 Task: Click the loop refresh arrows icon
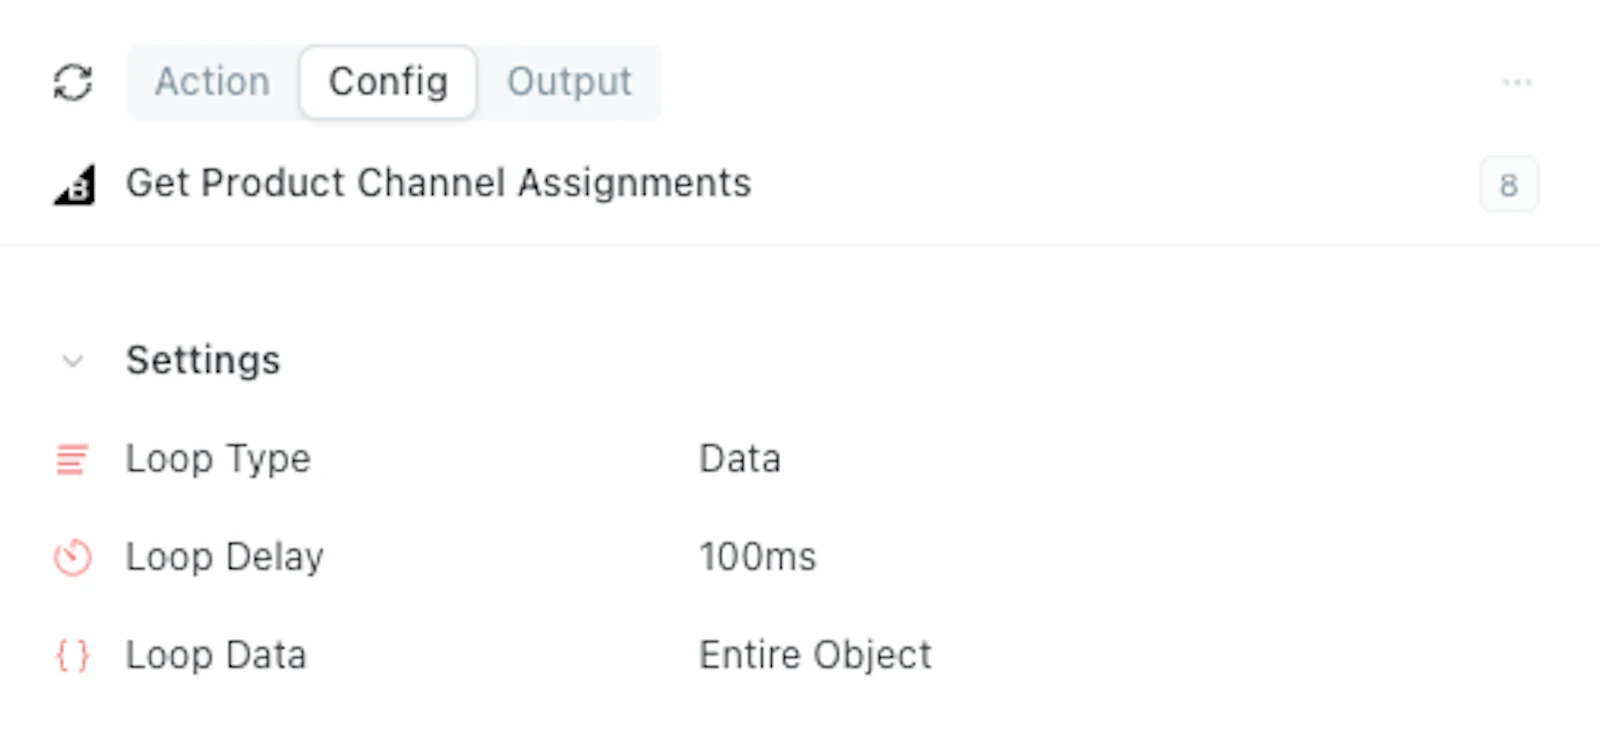coord(73,82)
